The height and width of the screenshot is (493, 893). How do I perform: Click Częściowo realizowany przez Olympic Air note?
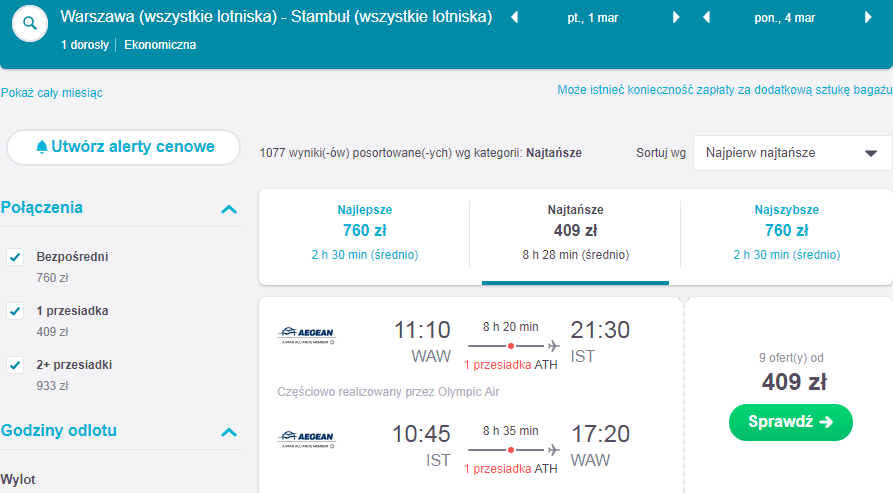(388, 392)
